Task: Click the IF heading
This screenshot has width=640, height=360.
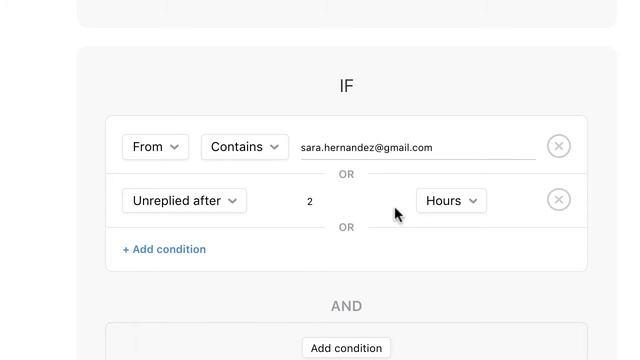Action: [347, 86]
